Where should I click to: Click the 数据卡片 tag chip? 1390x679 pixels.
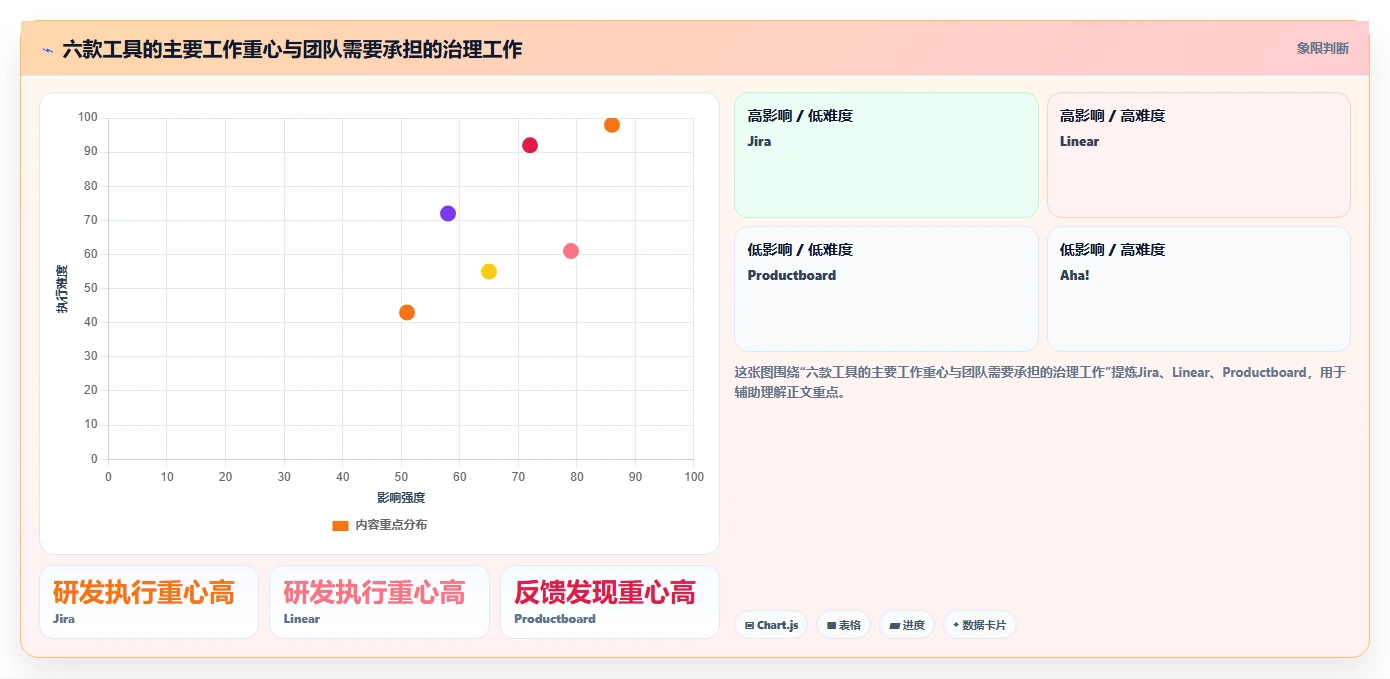[980, 625]
